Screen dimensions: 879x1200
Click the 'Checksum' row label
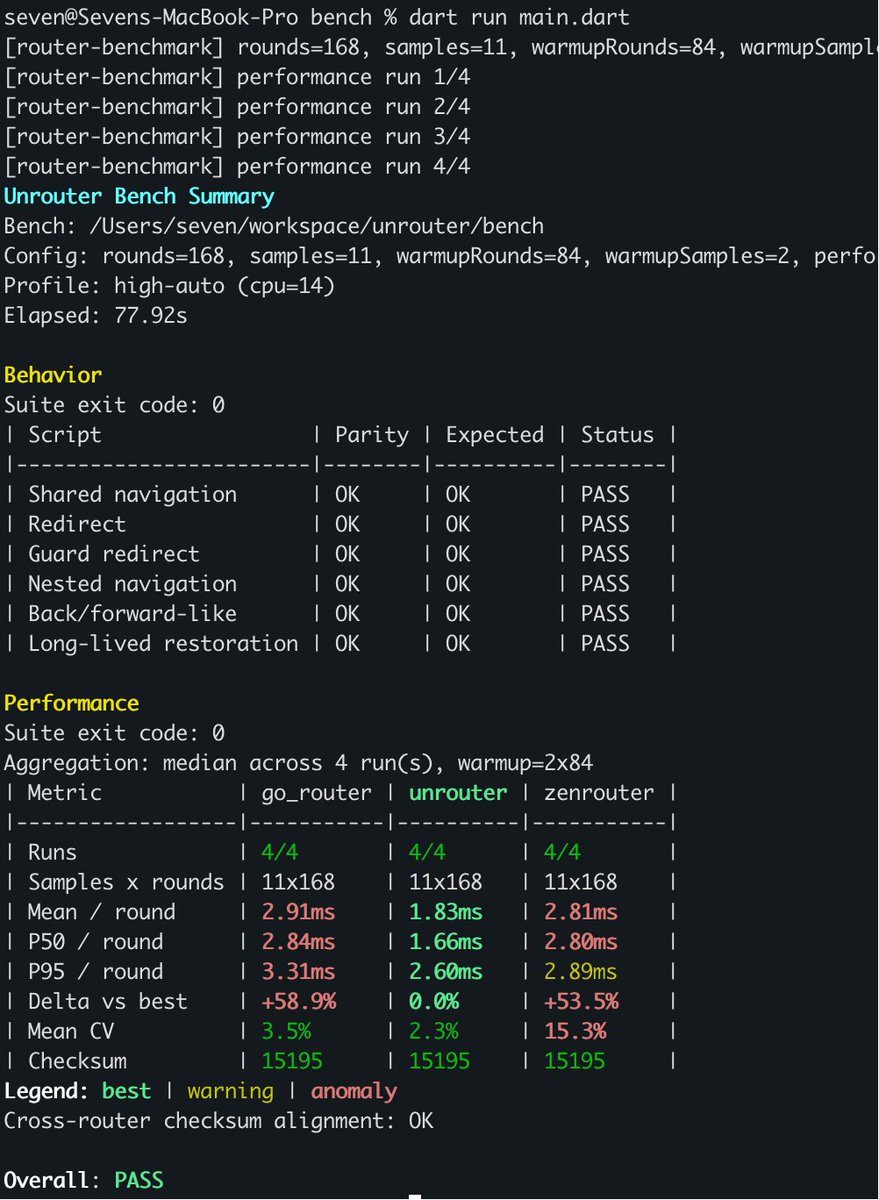click(77, 1061)
